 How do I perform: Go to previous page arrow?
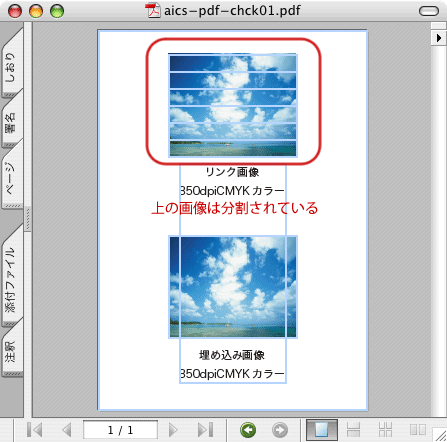[67, 430]
